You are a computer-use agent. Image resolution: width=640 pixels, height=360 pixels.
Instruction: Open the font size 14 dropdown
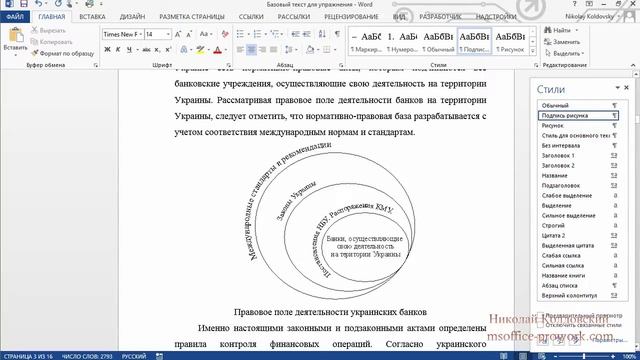click(168, 34)
